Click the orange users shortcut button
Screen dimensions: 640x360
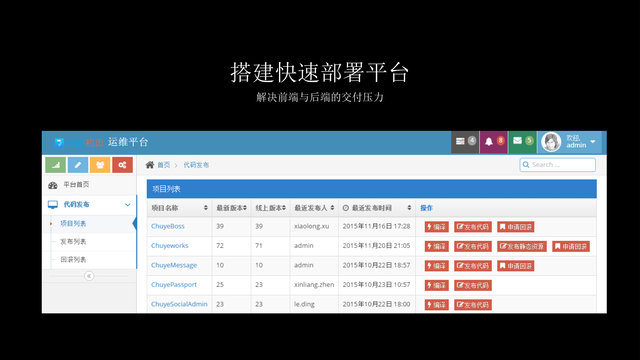100,165
